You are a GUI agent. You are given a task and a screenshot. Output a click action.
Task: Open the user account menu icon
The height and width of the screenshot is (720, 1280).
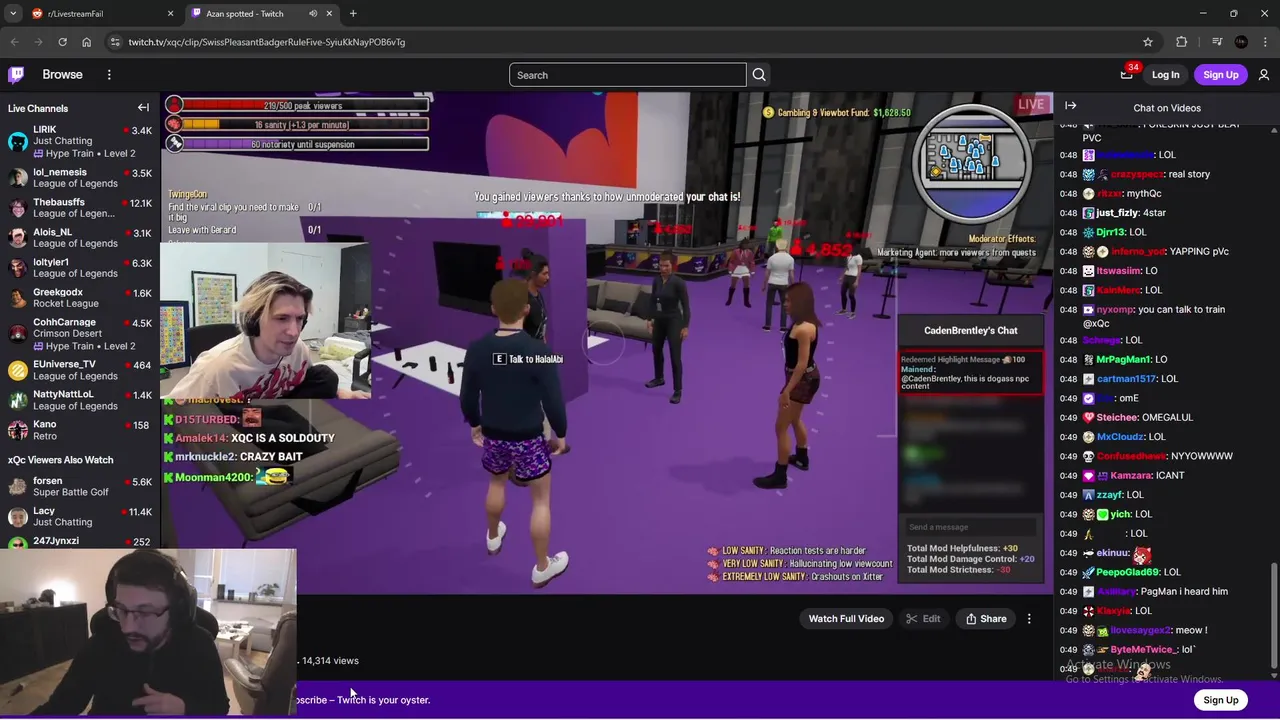1264,75
